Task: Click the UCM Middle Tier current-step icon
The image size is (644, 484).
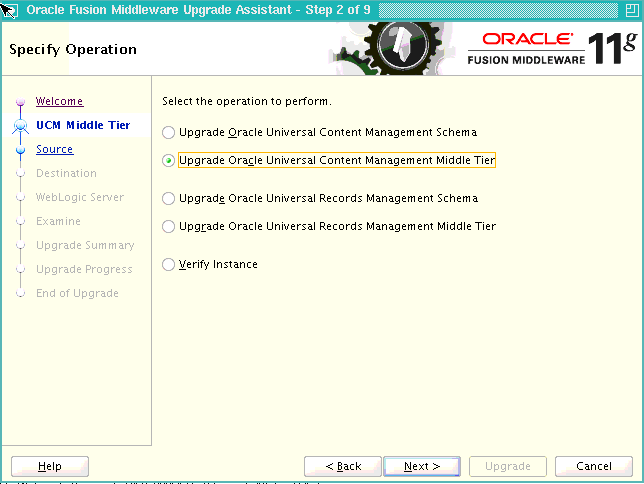Action: pyautogui.click(x=21, y=125)
